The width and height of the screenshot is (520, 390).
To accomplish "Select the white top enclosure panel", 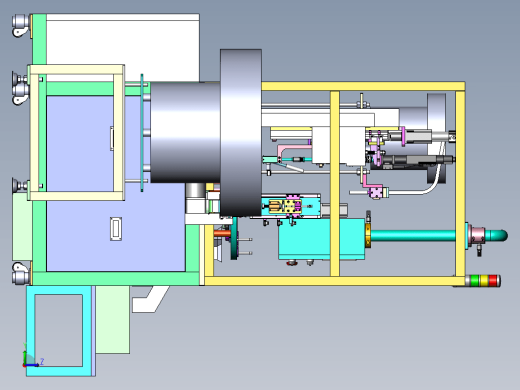I will click(123, 47).
